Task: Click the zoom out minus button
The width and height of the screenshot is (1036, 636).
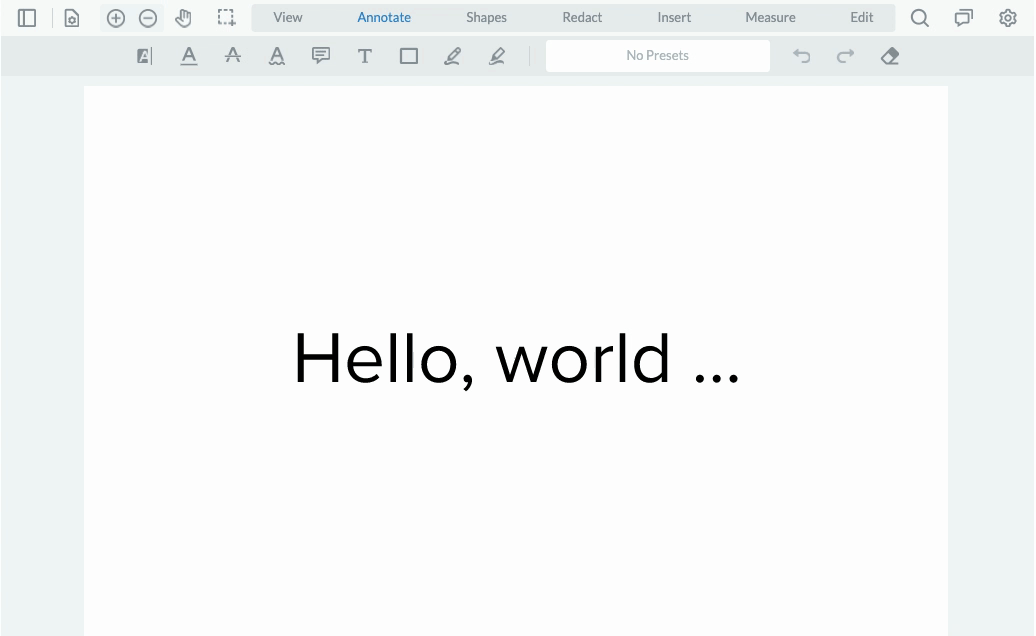Action: click(148, 18)
